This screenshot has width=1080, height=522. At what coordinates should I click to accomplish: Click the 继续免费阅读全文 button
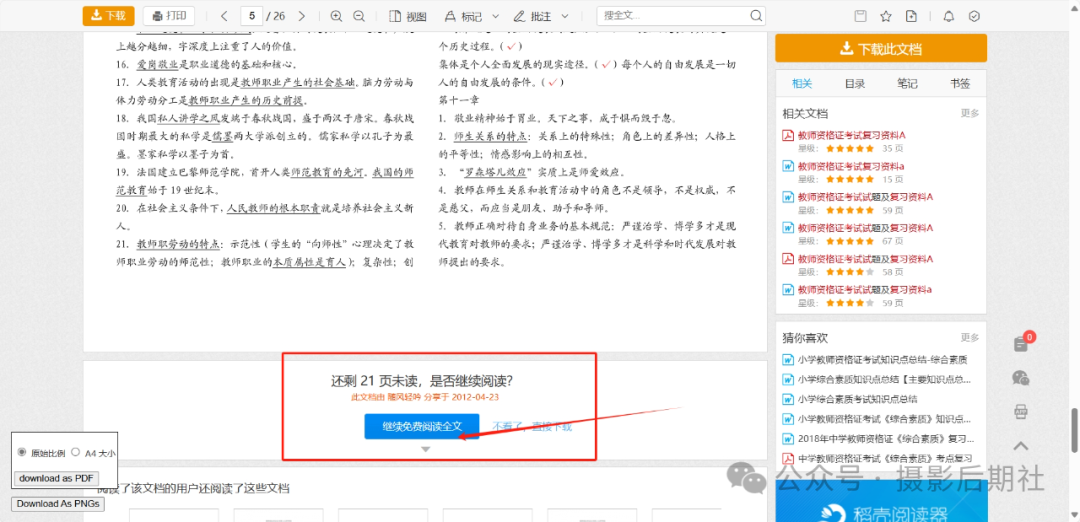coord(422,426)
